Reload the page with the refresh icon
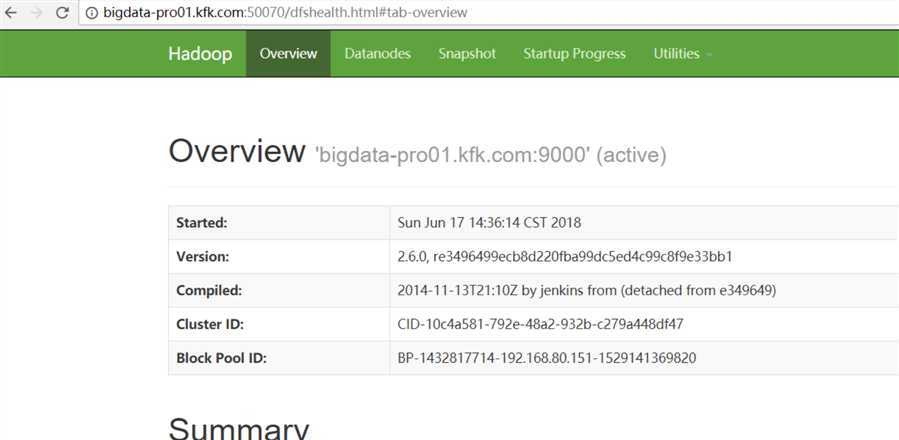This screenshot has height=440, width=899. pyautogui.click(x=62, y=12)
